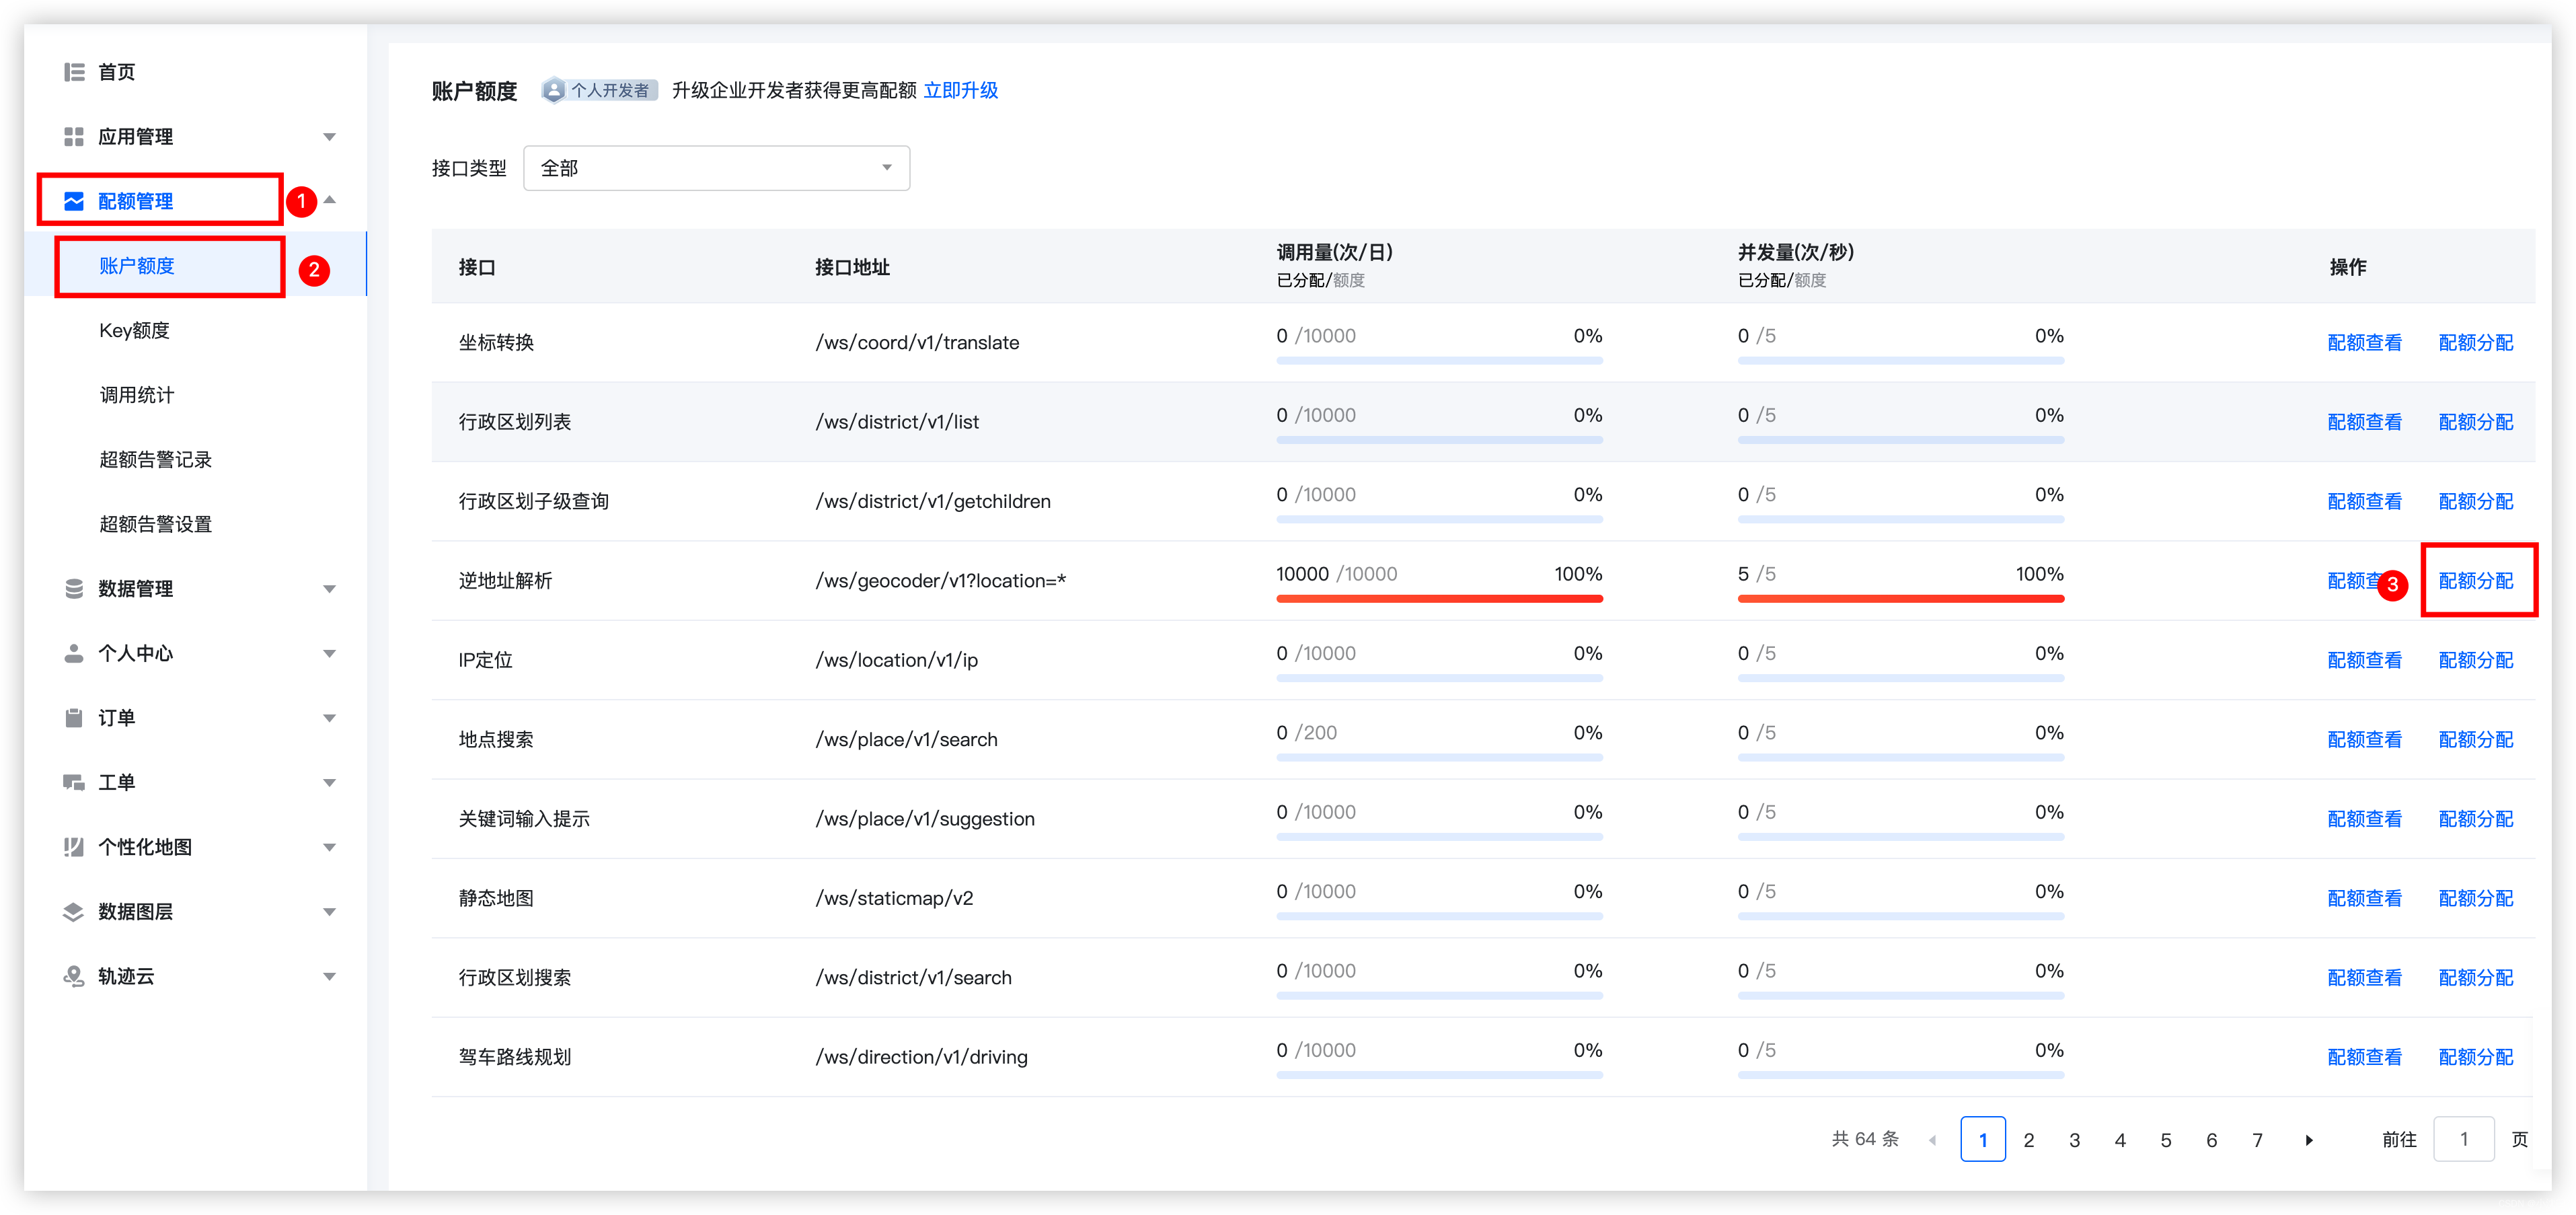This screenshot has width=2576, height=1215.
Task: Select 超额告警设置 submenu item
Action: (156, 524)
